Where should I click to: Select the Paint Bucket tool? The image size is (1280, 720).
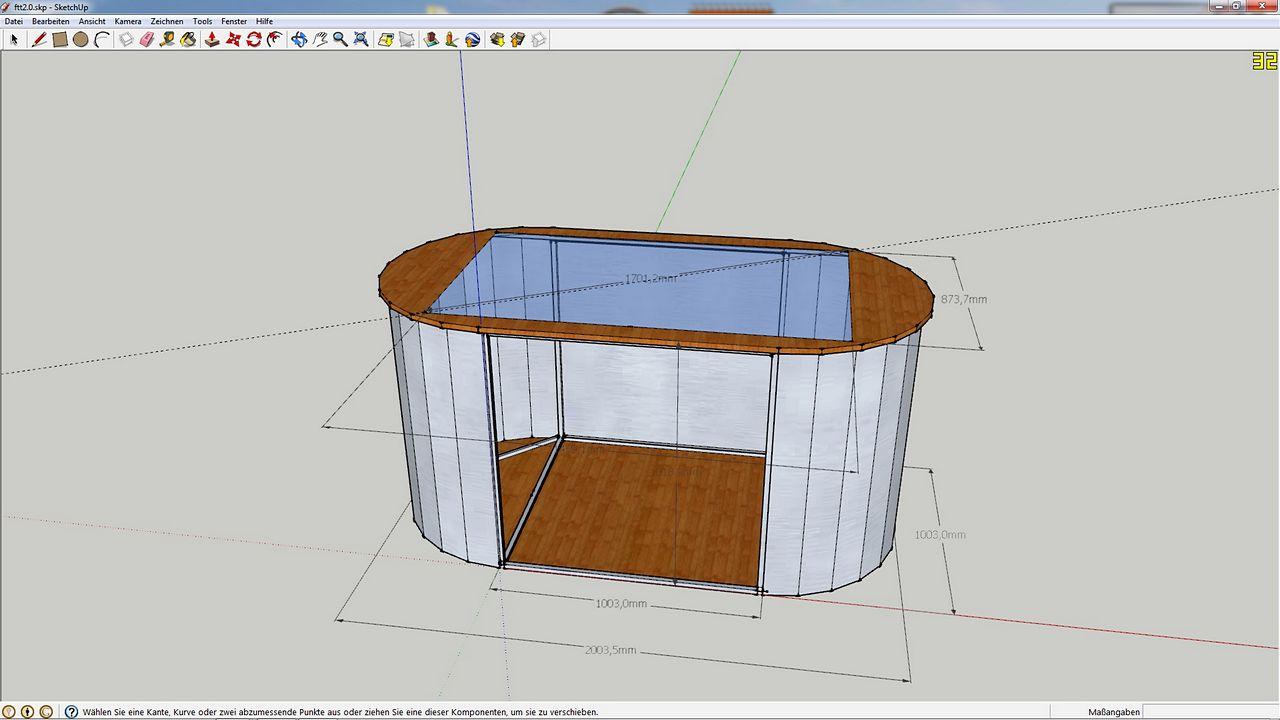[188, 40]
